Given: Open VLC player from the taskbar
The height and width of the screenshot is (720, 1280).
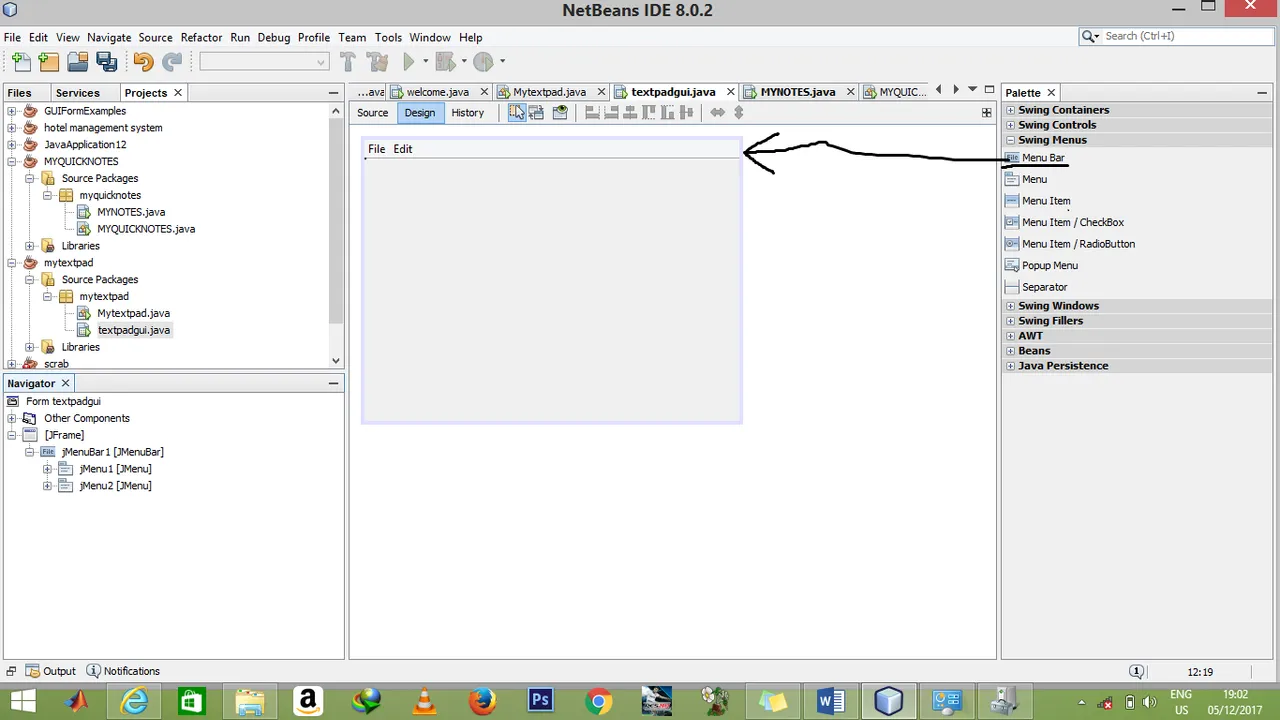Looking at the screenshot, I should tap(424, 700).
